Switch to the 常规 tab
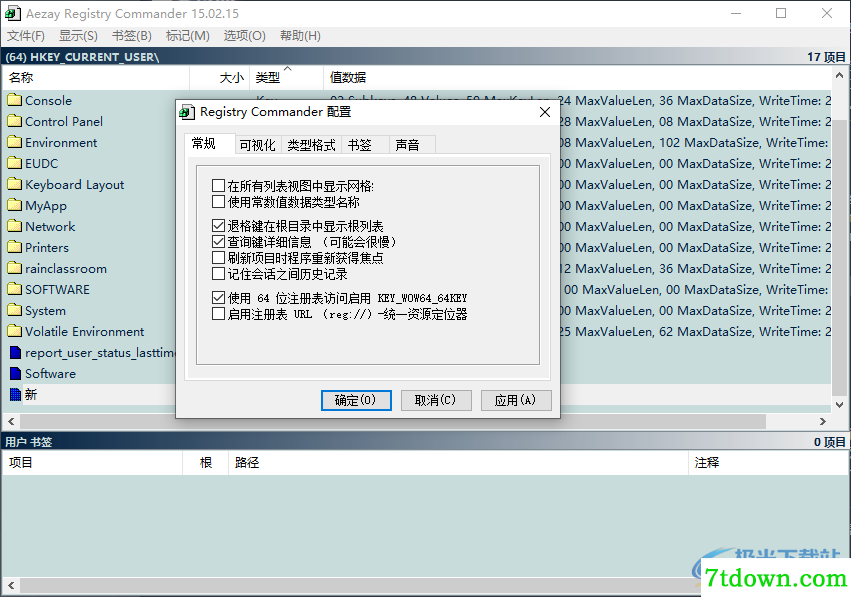The height and width of the screenshot is (597, 851). tap(210, 143)
